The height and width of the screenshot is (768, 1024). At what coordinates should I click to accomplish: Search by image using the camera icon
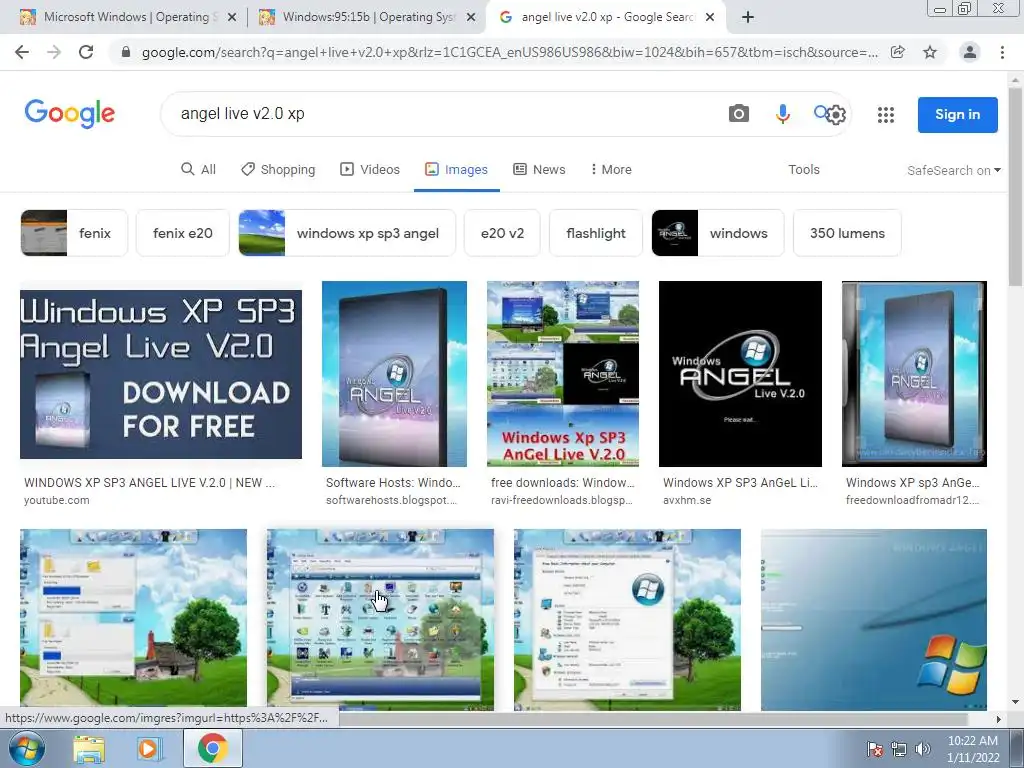pyautogui.click(x=739, y=114)
